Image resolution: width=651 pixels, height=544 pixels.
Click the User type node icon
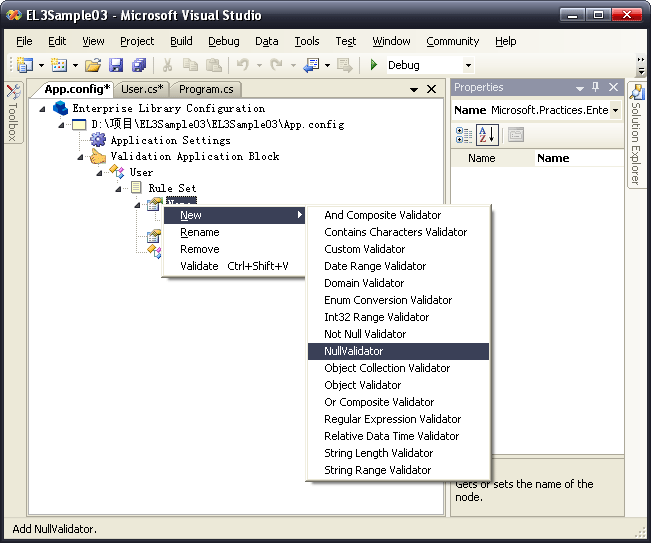click(117, 172)
